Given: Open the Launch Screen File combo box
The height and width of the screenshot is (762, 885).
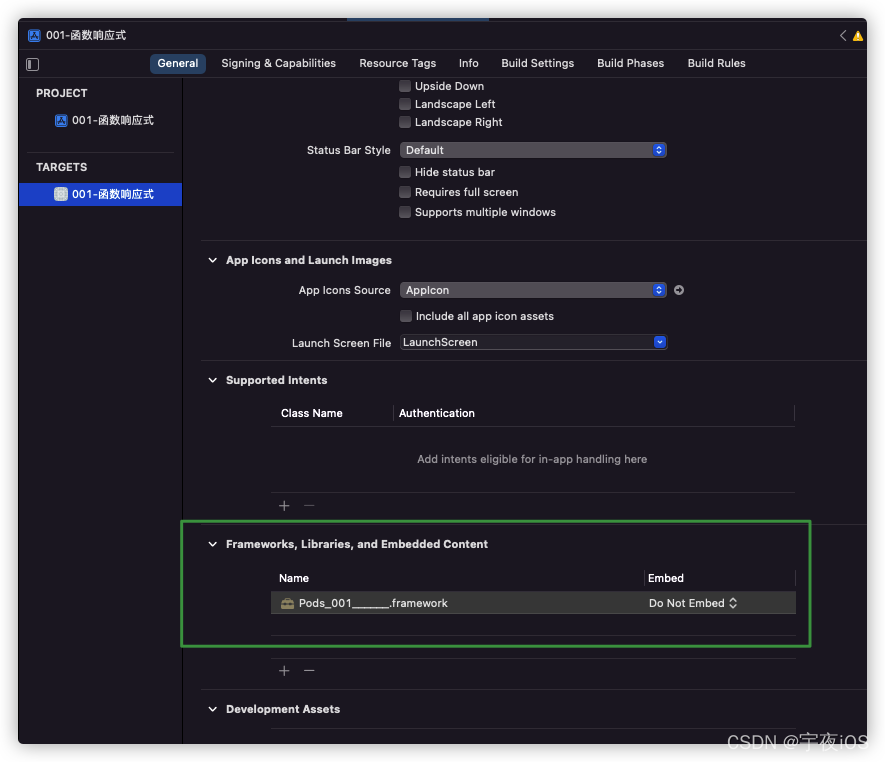Looking at the screenshot, I should [659, 343].
